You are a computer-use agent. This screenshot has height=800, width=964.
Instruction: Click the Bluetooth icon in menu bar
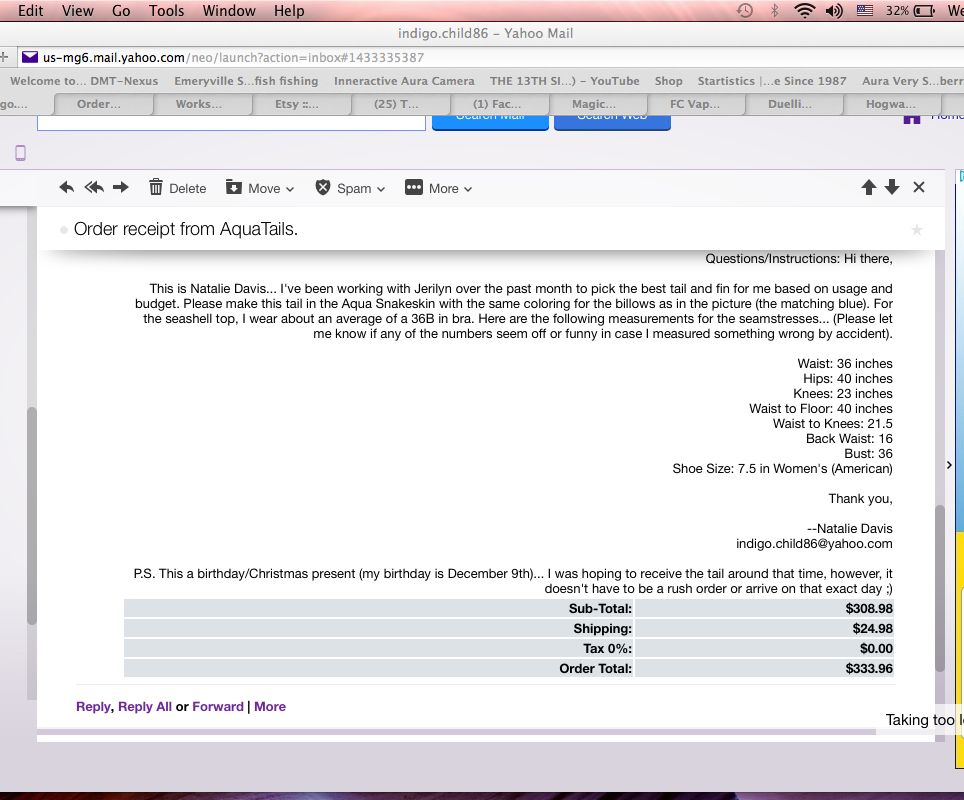click(775, 10)
